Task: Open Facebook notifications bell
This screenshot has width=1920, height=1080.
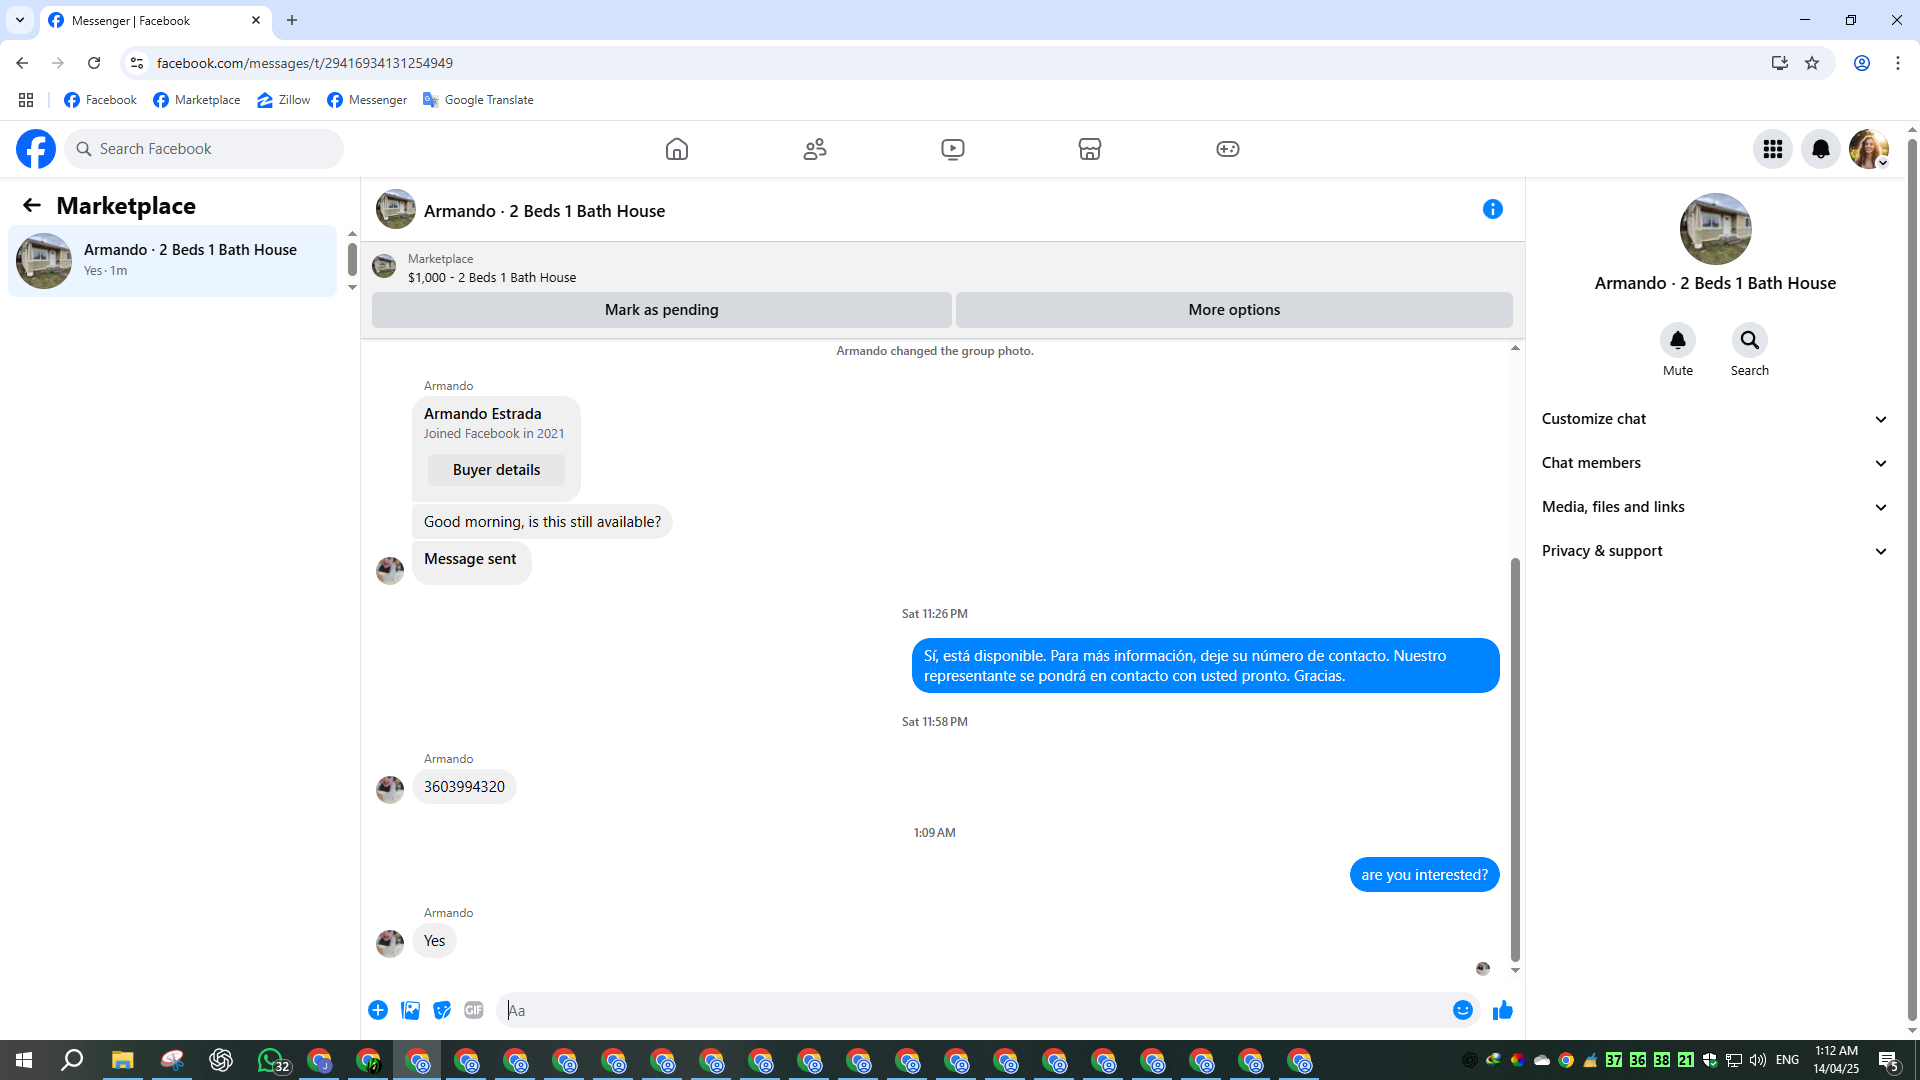Action: coord(1820,149)
